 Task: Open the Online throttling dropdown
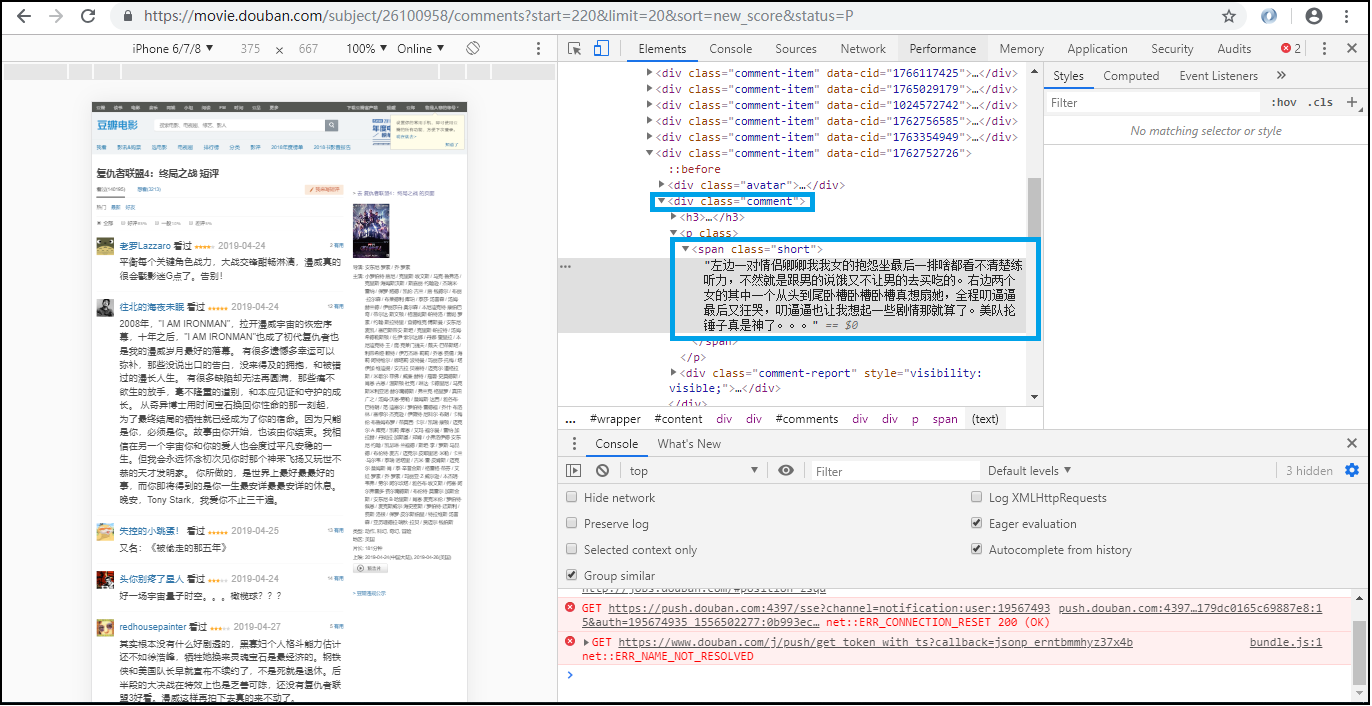click(x=421, y=48)
